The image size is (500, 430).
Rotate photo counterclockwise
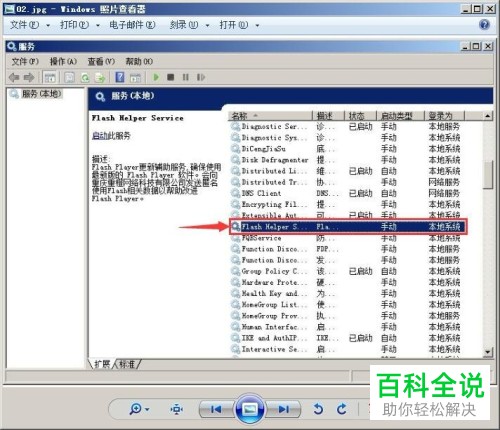318,409
